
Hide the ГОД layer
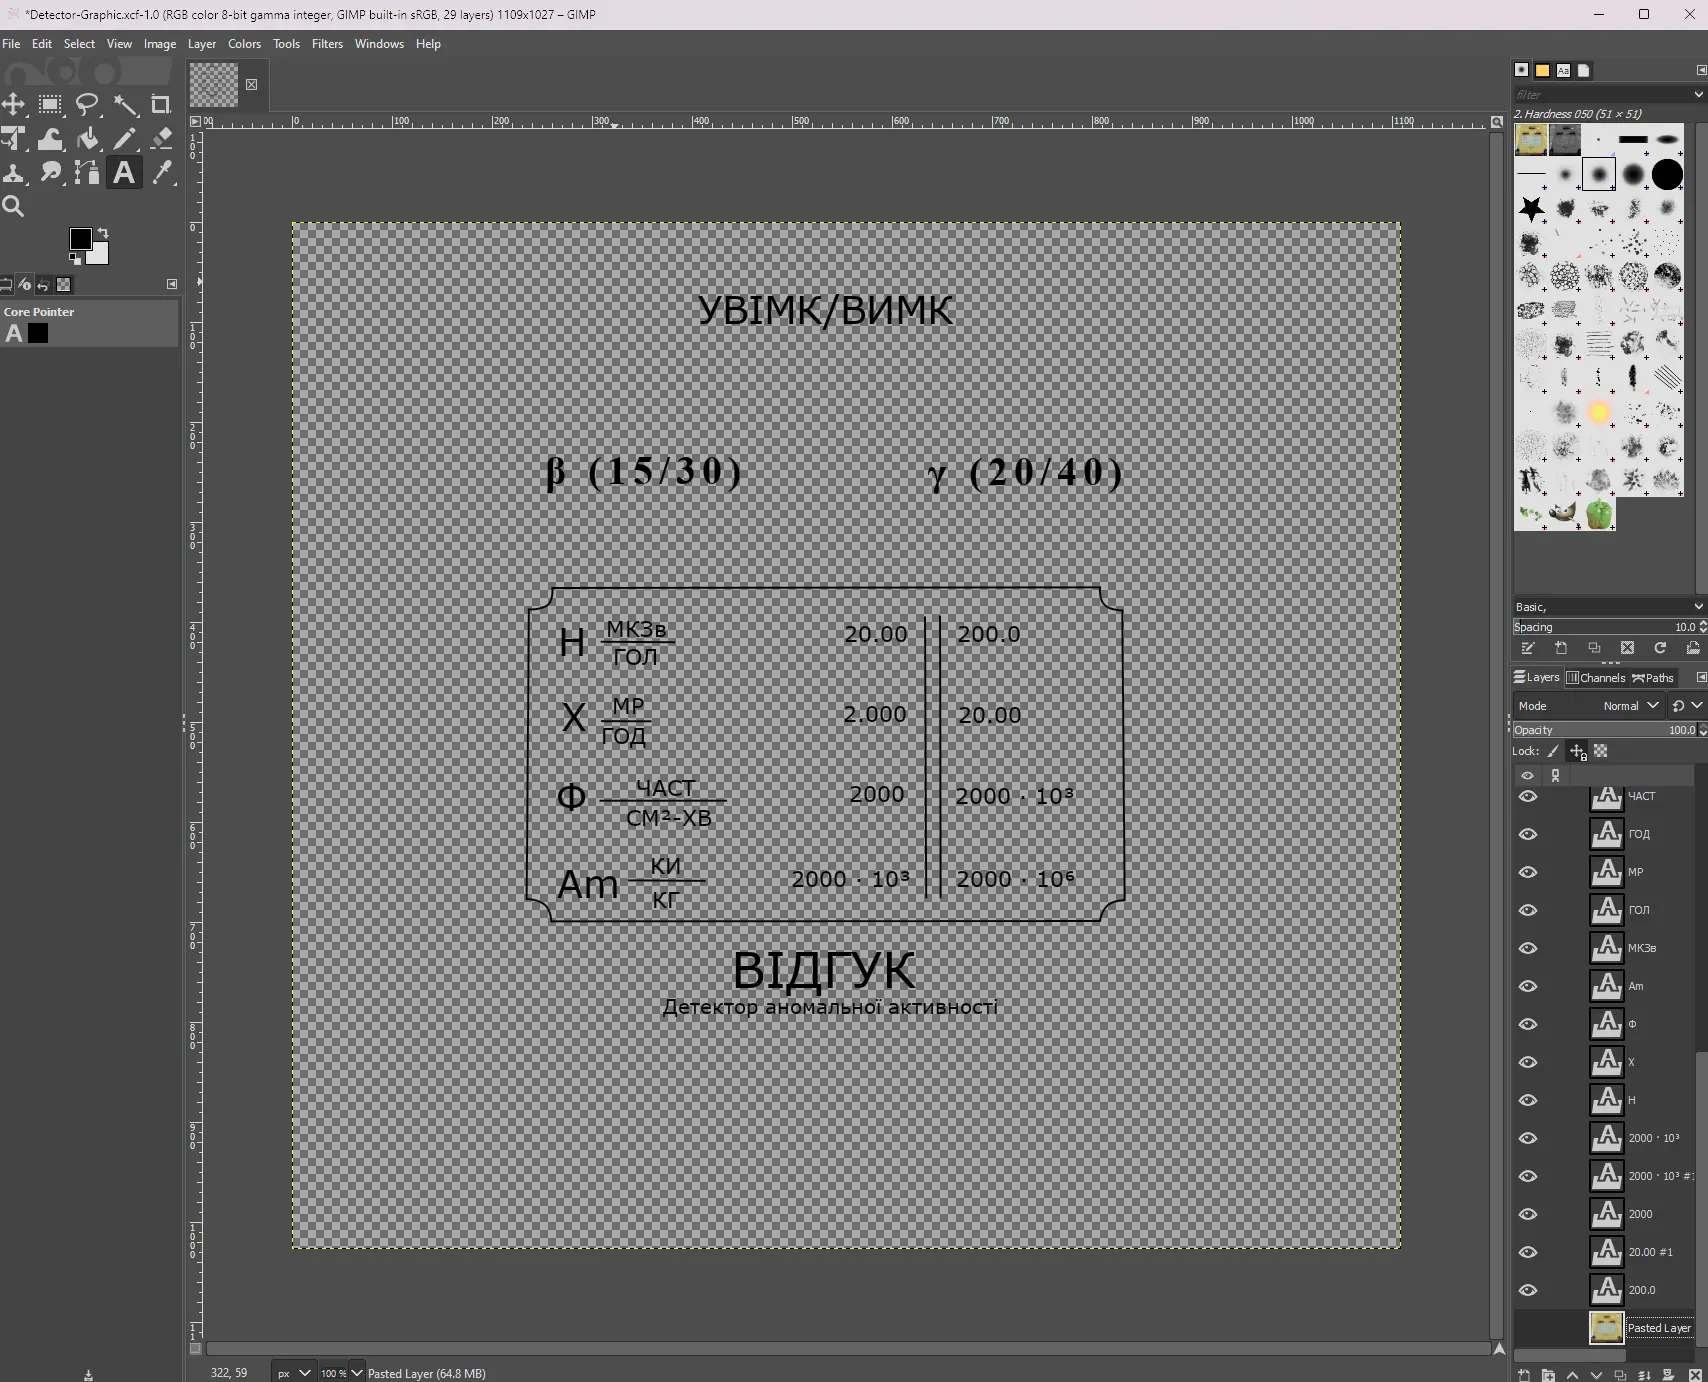1528,834
